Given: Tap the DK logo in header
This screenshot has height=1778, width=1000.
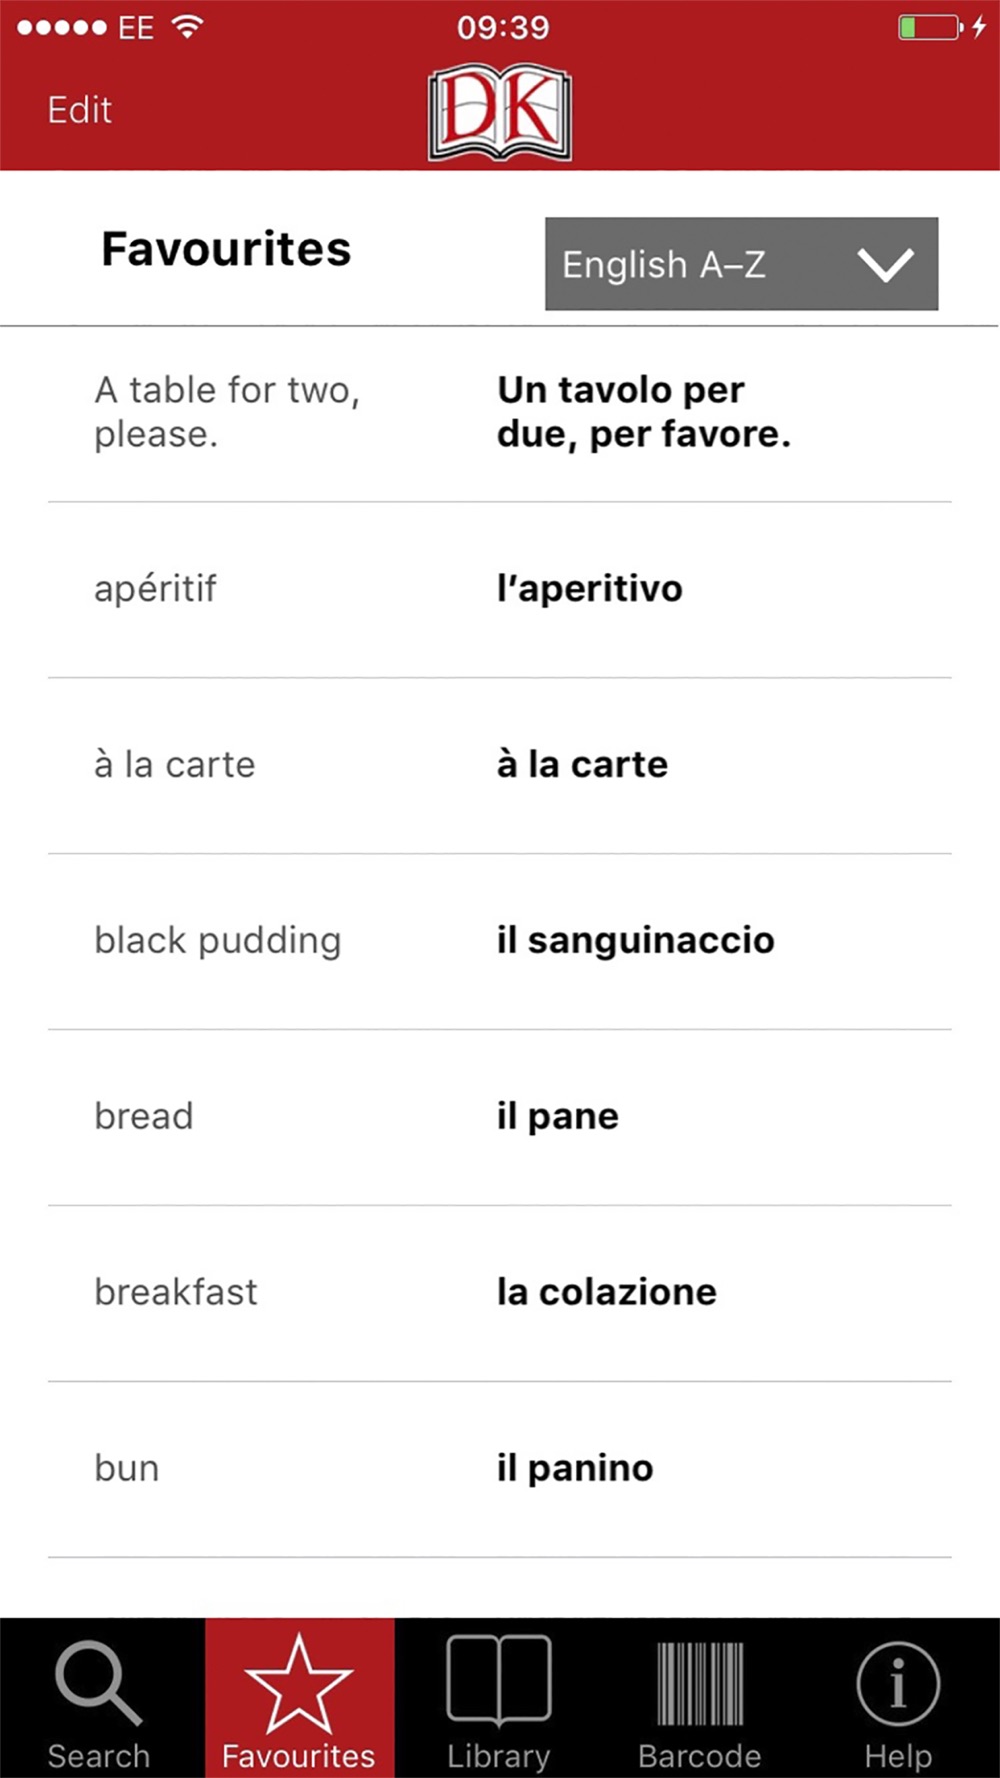Looking at the screenshot, I should (x=500, y=112).
